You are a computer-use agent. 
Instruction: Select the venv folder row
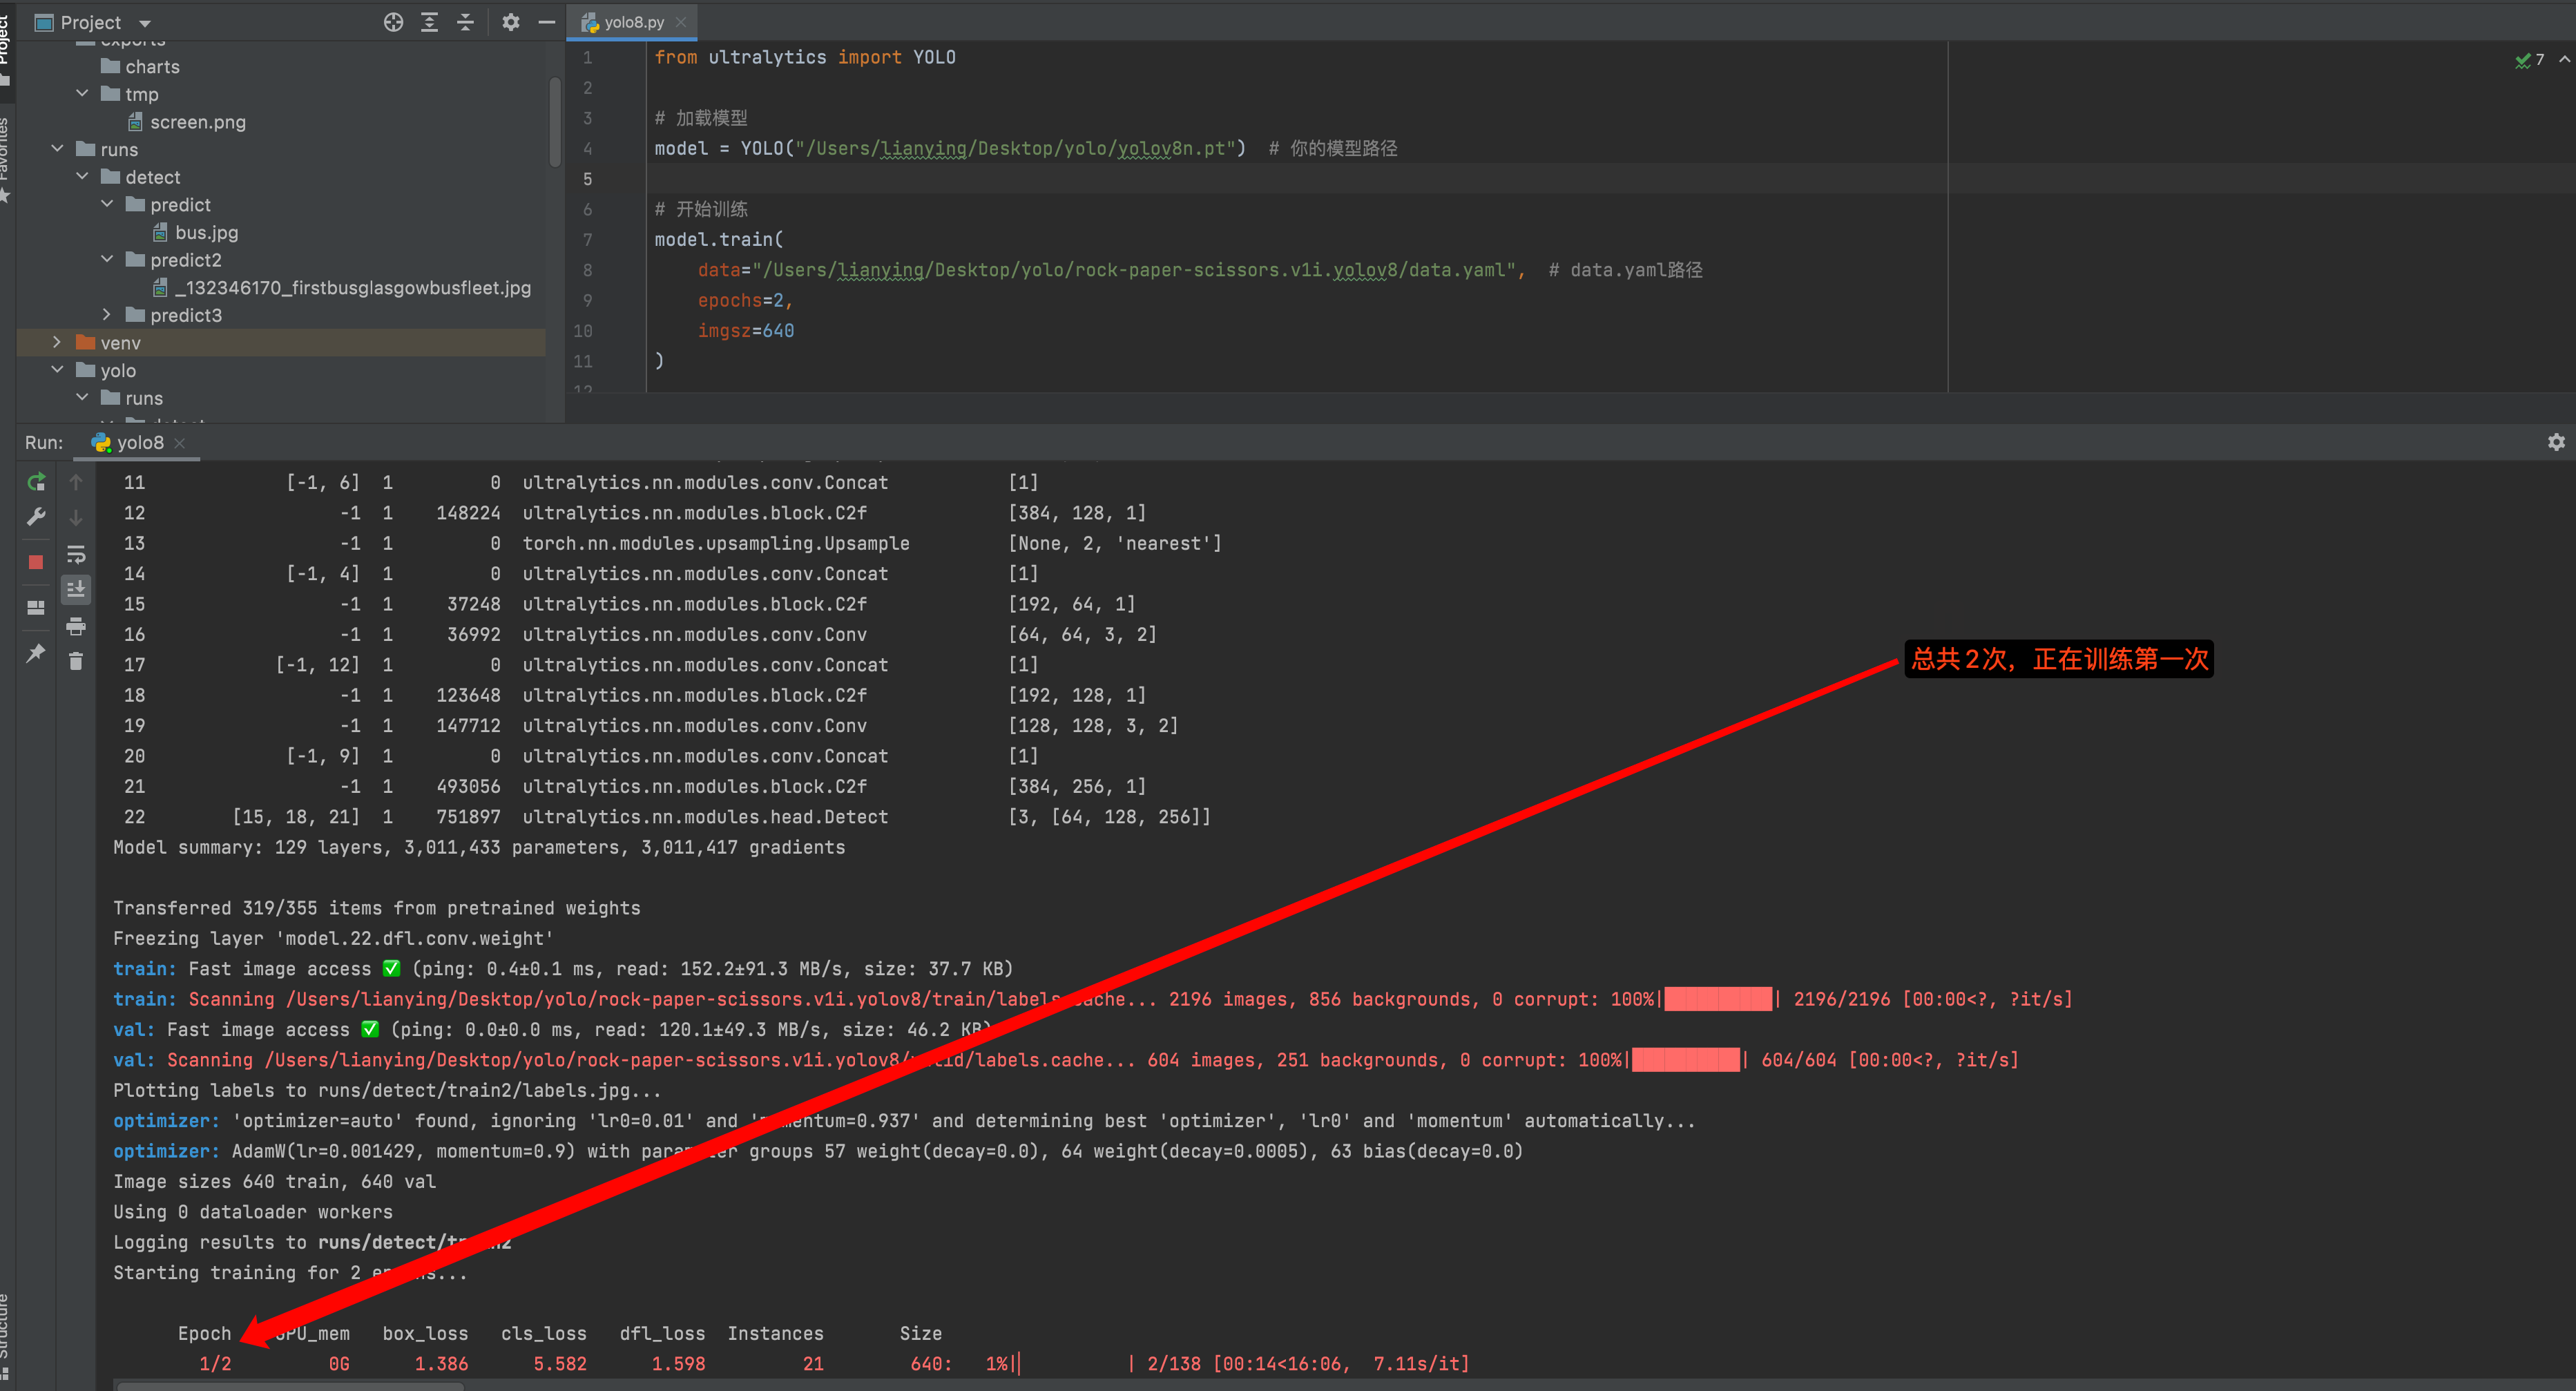(281, 342)
